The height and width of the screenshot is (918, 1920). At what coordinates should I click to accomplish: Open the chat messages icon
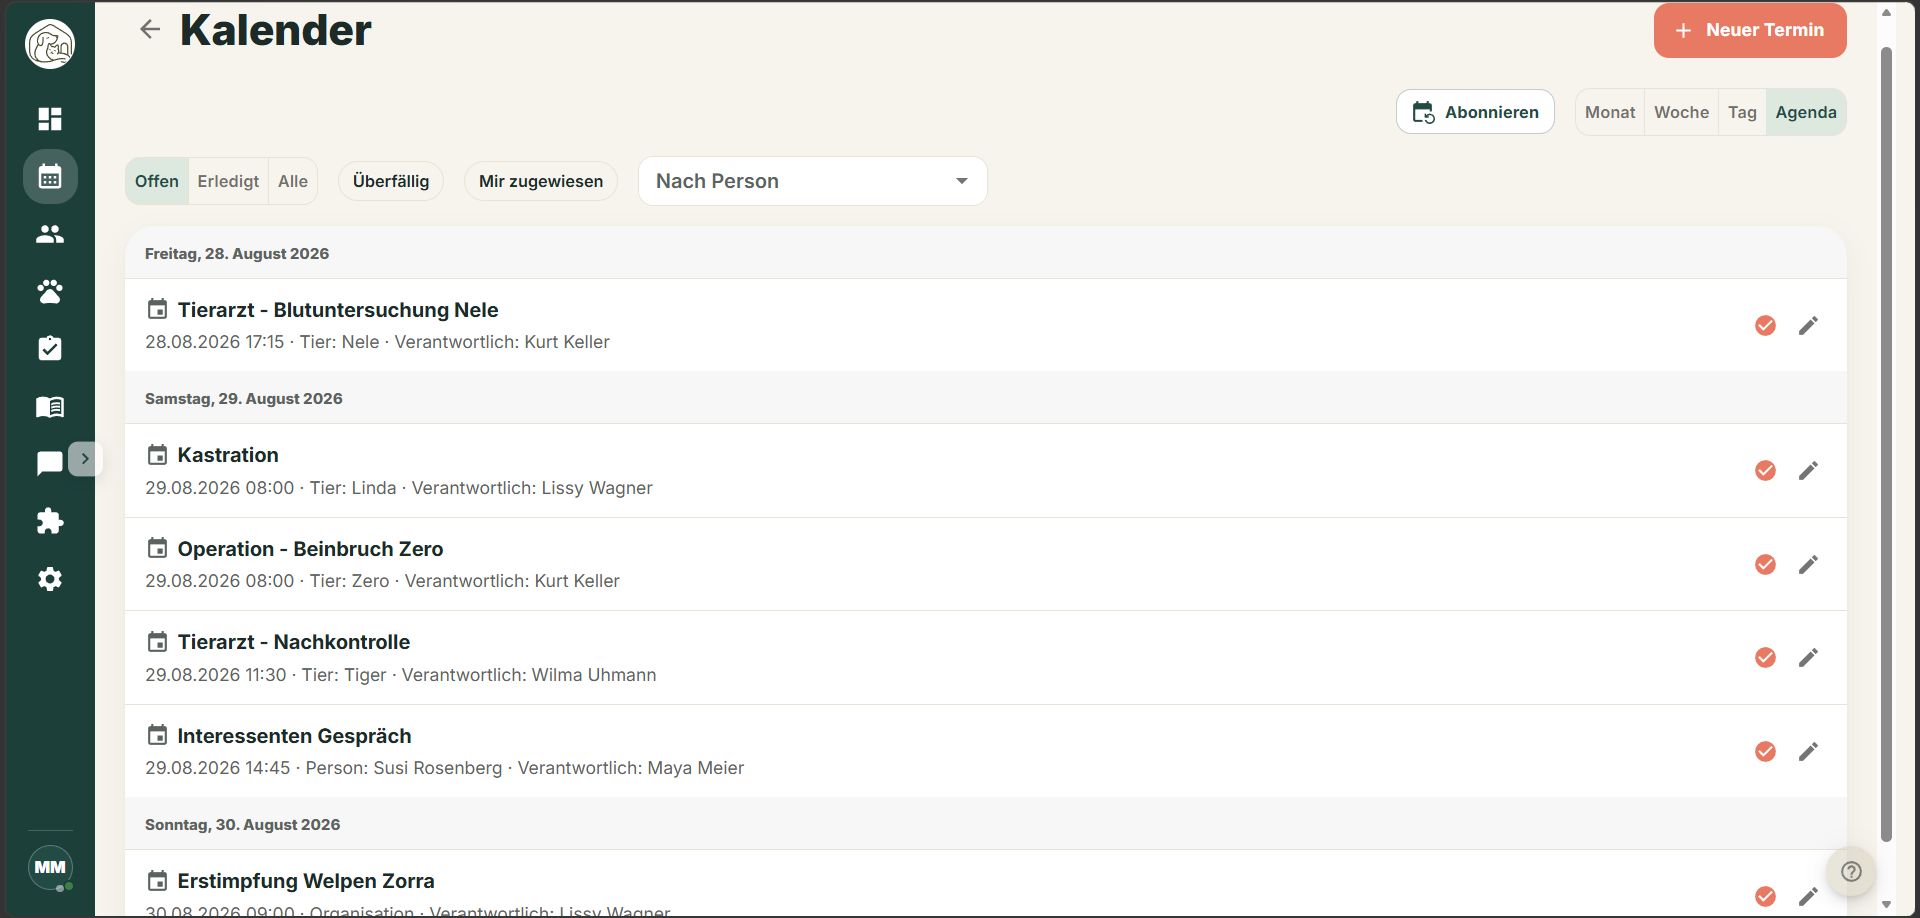click(49, 463)
